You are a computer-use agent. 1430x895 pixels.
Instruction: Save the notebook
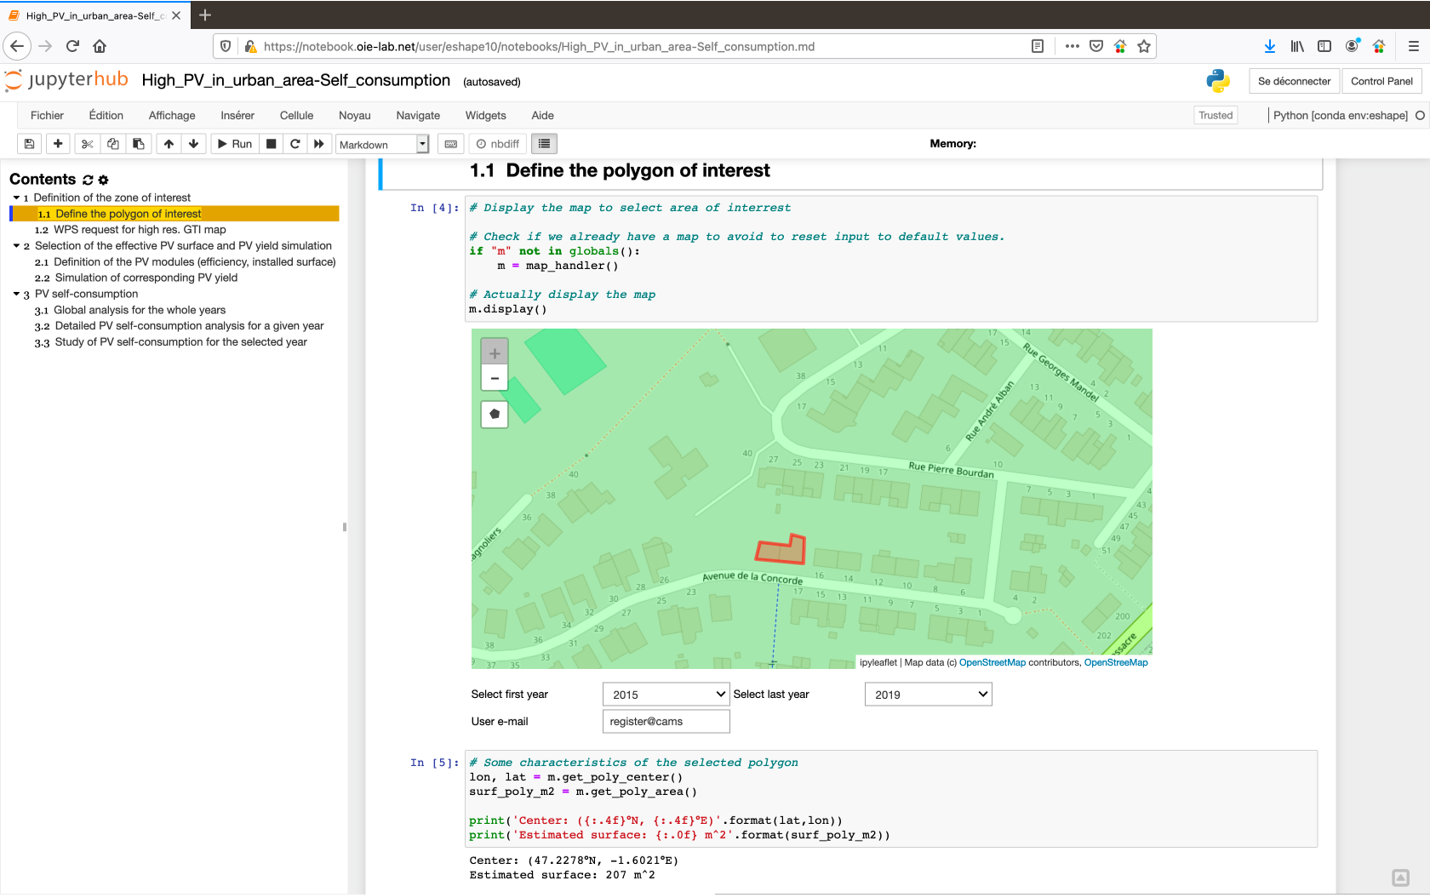29,143
